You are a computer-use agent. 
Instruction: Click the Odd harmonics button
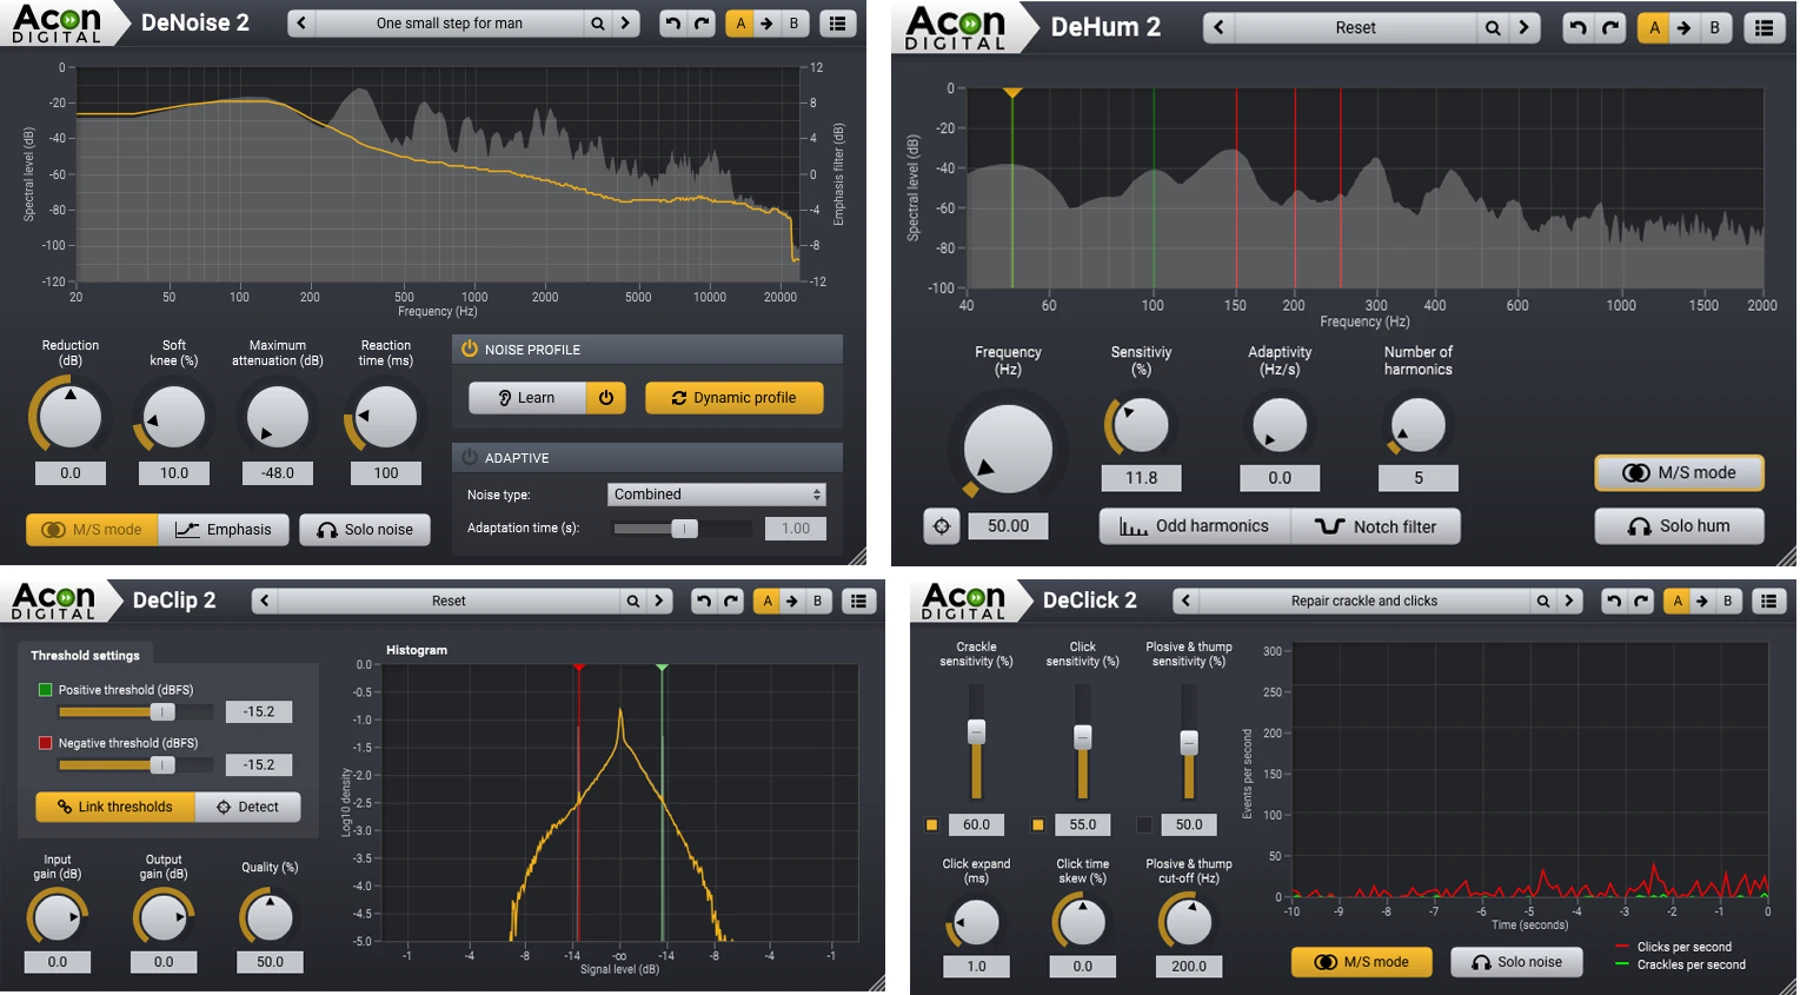point(1194,526)
